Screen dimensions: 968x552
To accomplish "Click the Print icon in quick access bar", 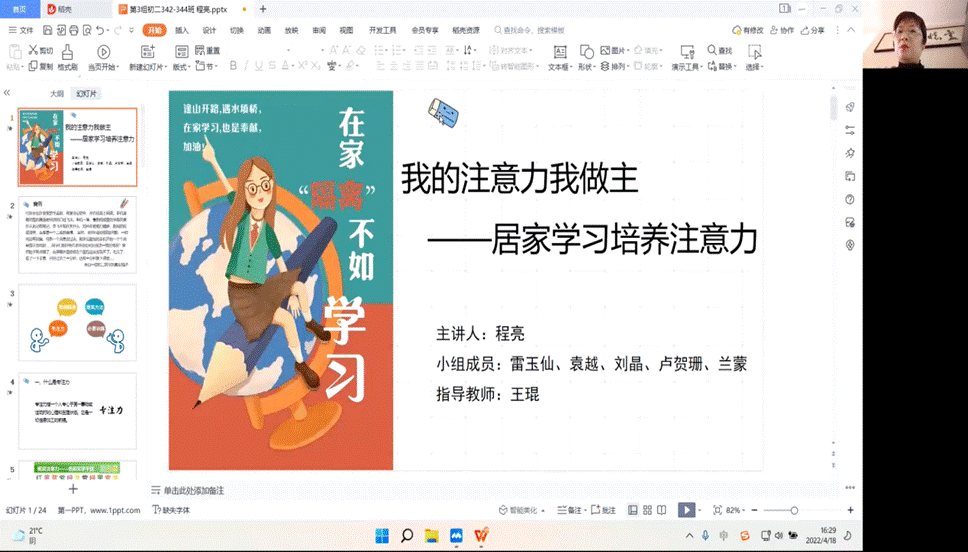I will 73,30.
